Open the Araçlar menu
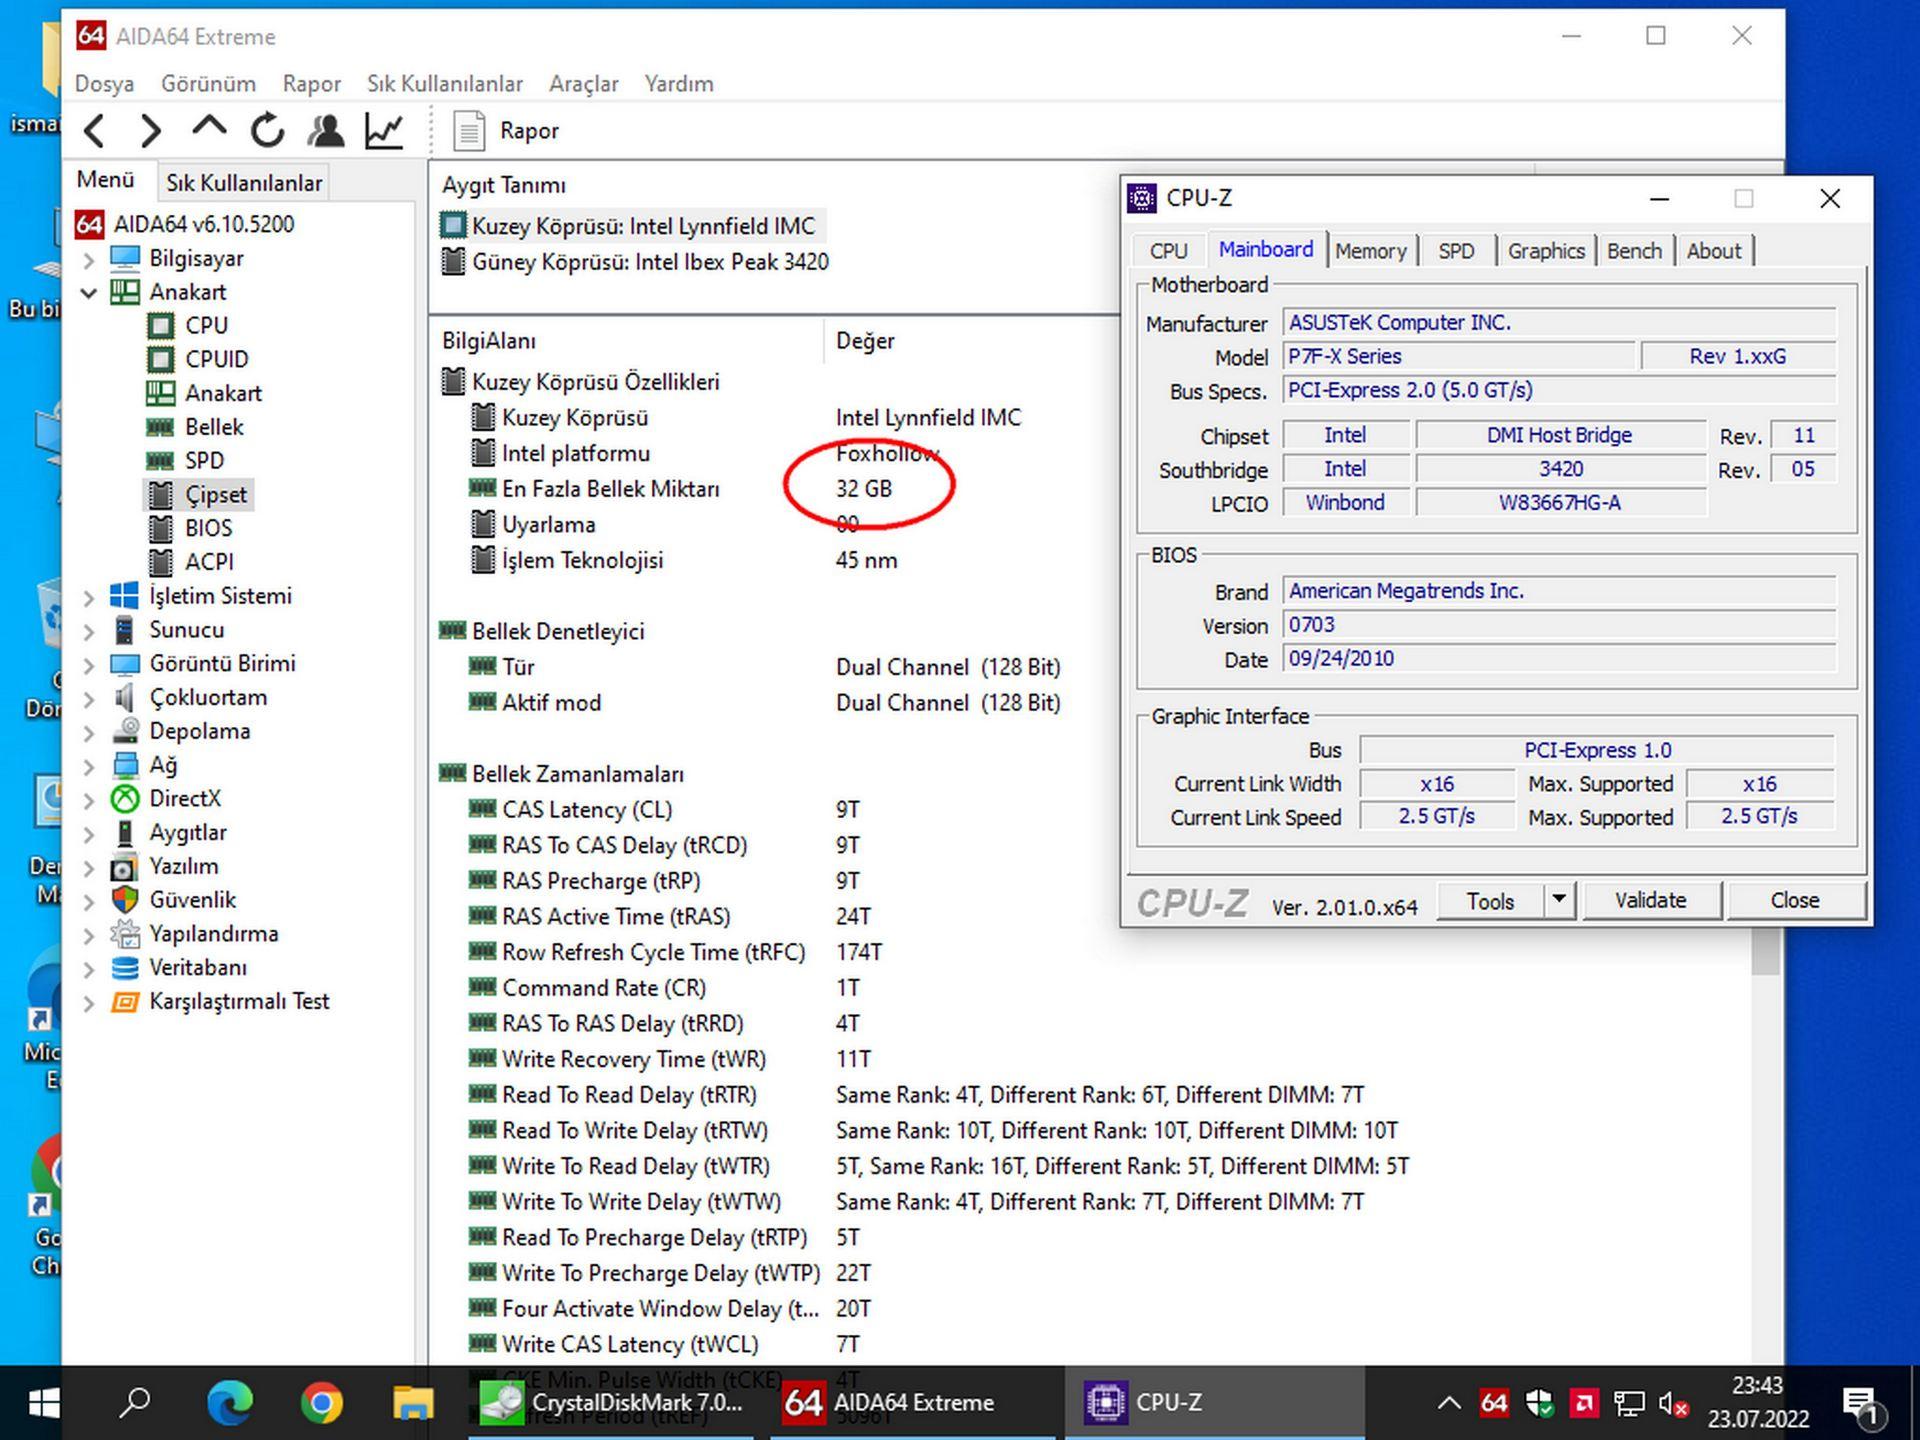Viewport: 1920px width, 1440px height. (583, 84)
